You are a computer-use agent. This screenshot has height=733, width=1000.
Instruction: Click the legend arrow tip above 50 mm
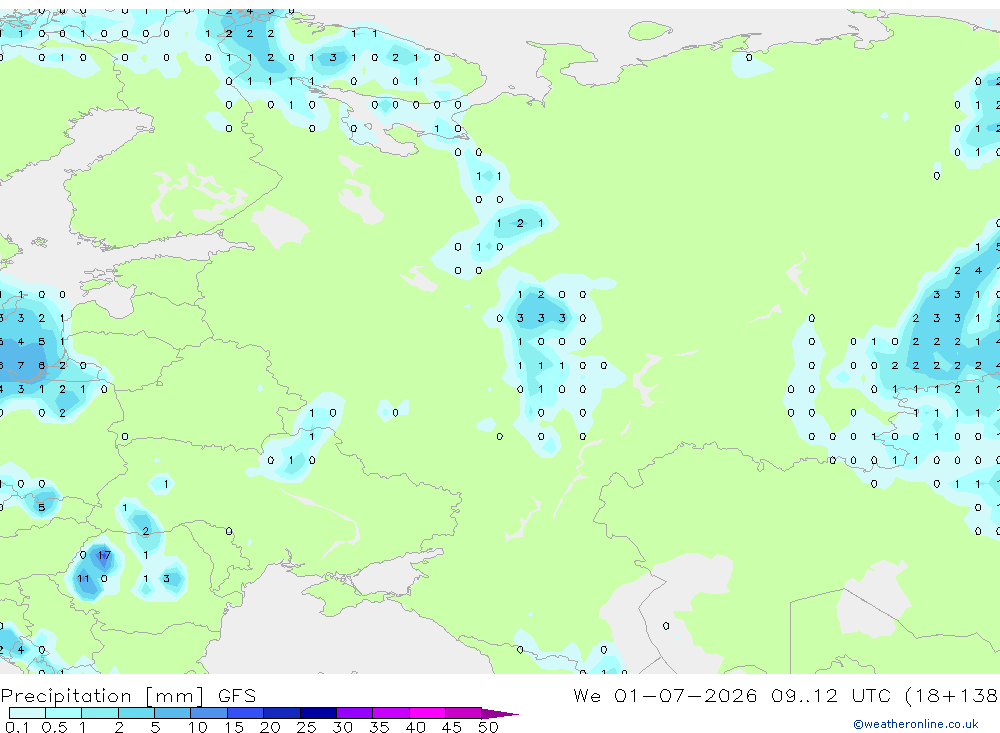click(500, 713)
